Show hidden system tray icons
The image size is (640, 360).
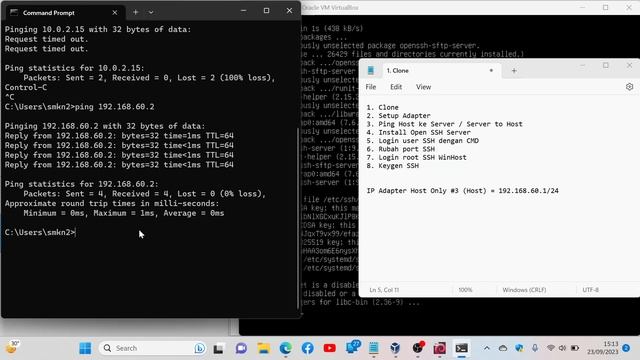click(x=487, y=348)
